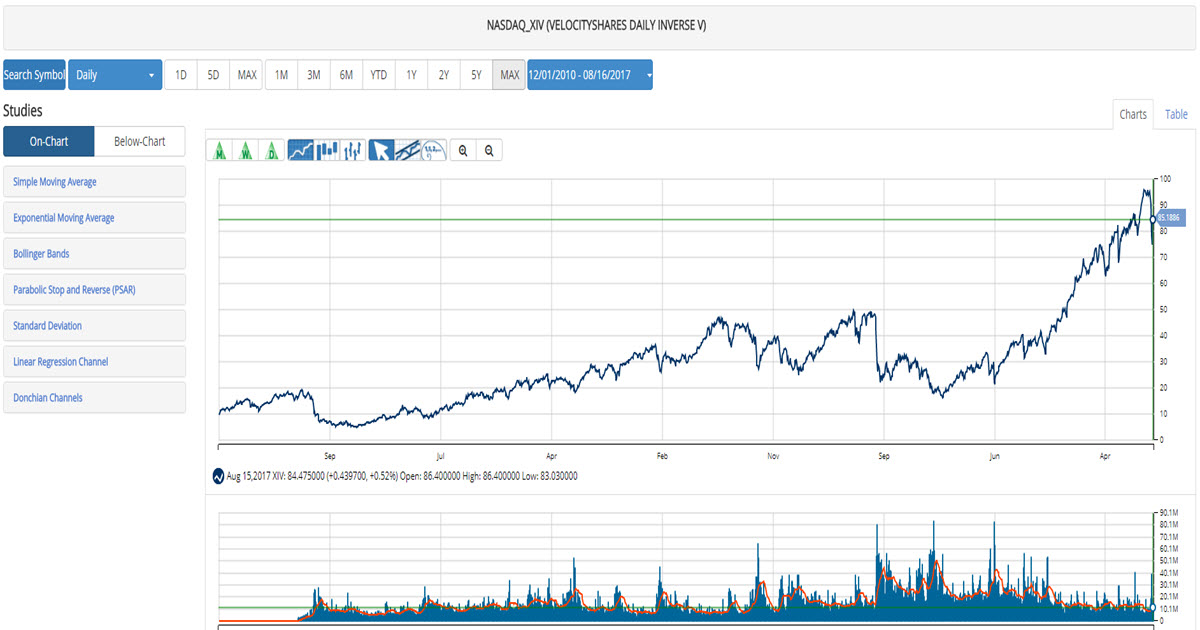The width and height of the screenshot is (1200, 630).
Task: Click the Aug 15, 2017 XIV quote line
Action: 402,477
